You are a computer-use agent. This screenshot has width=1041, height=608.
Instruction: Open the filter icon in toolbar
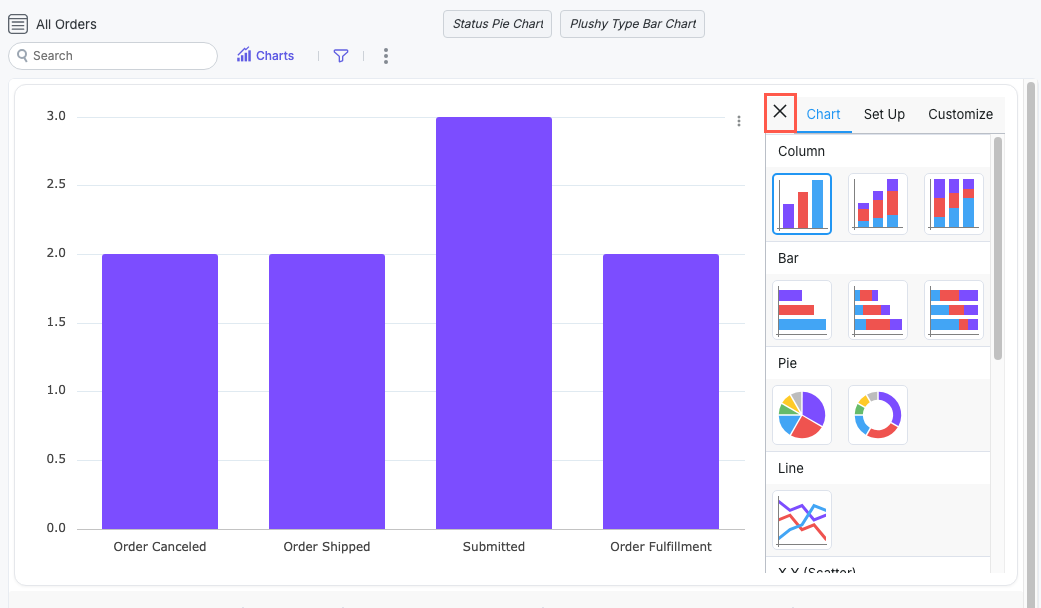coord(341,56)
